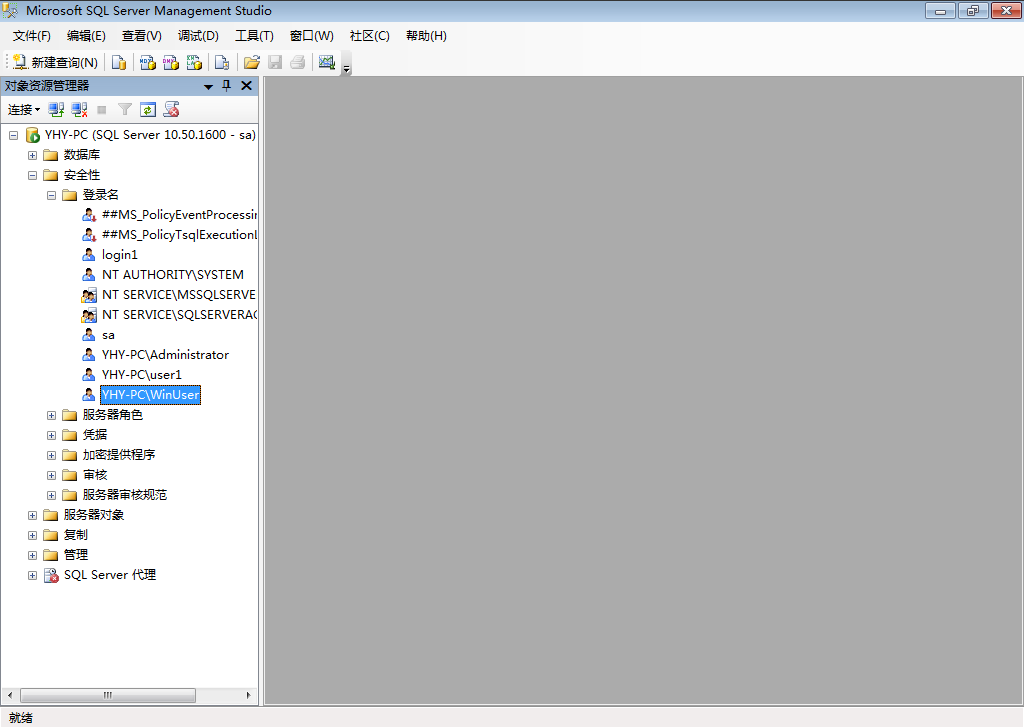Click the Refresh icon in Object Explorer
Image resolution: width=1024 pixels, height=728 pixels.
coord(148,110)
